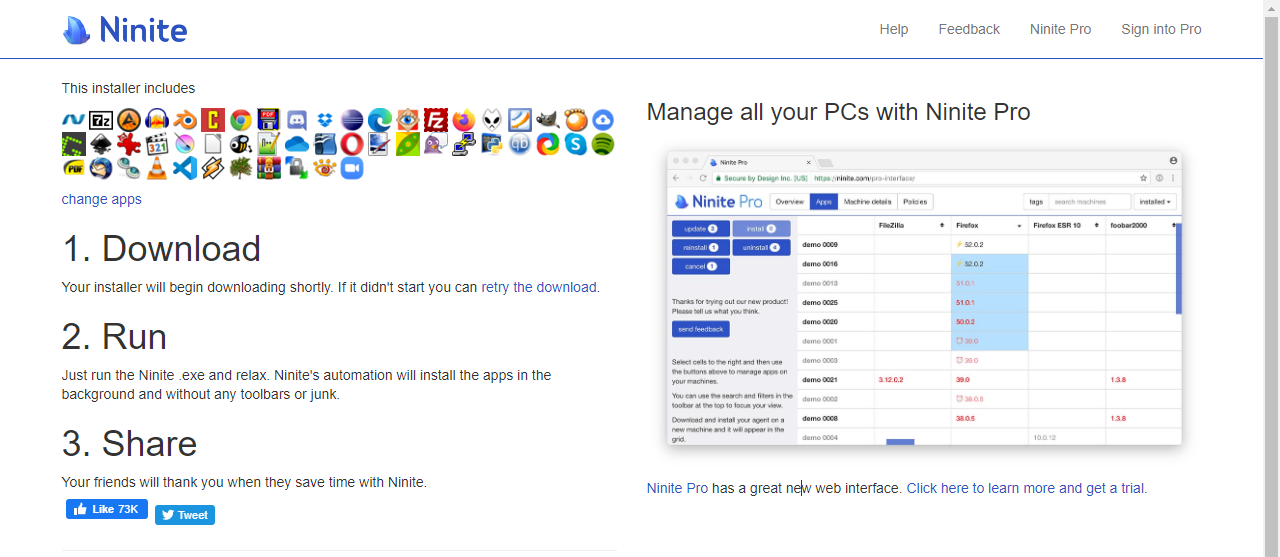Image resolution: width=1280 pixels, height=557 pixels.
Task: Click the Firefox icon
Action: [x=464, y=120]
